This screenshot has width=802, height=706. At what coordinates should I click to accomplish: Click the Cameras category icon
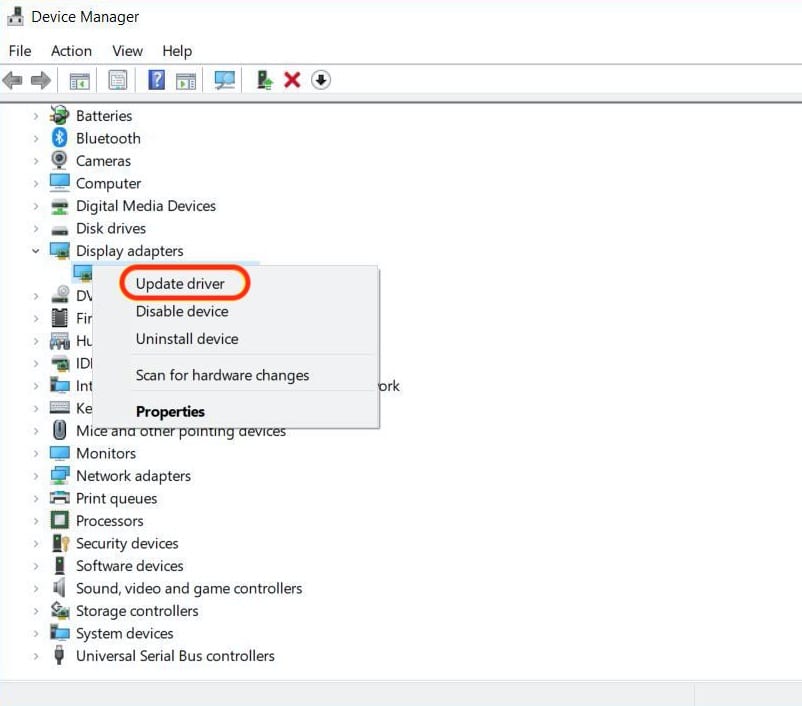click(60, 161)
